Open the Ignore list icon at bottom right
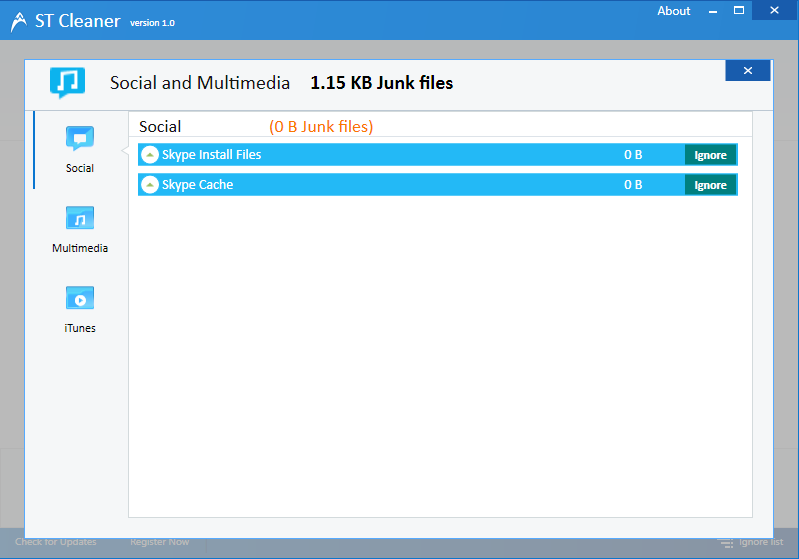This screenshot has width=799, height=559. pyautogui.click(x=727, y=543)
